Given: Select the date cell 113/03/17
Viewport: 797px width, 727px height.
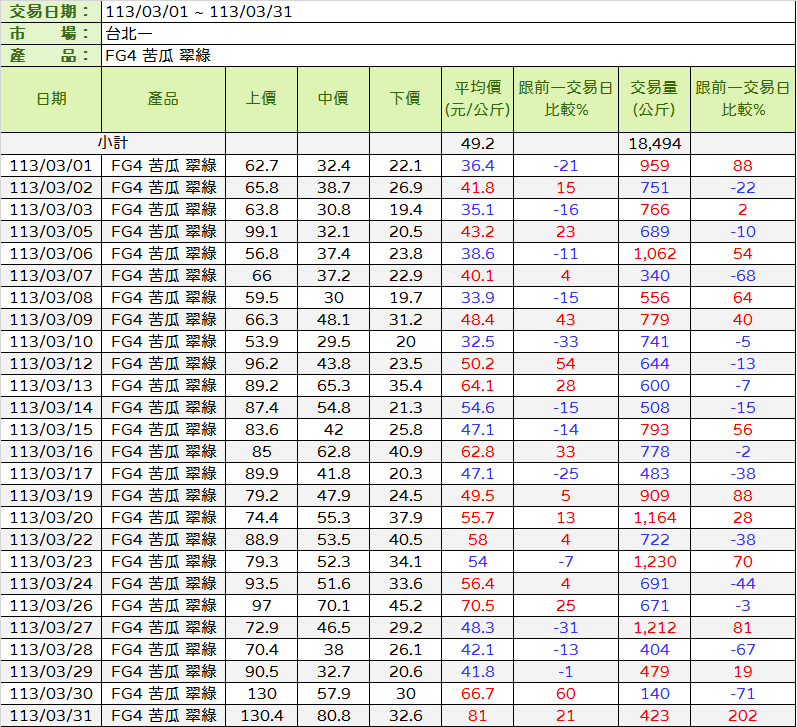Looking at the screenshot, I should [x=51, y=473].
